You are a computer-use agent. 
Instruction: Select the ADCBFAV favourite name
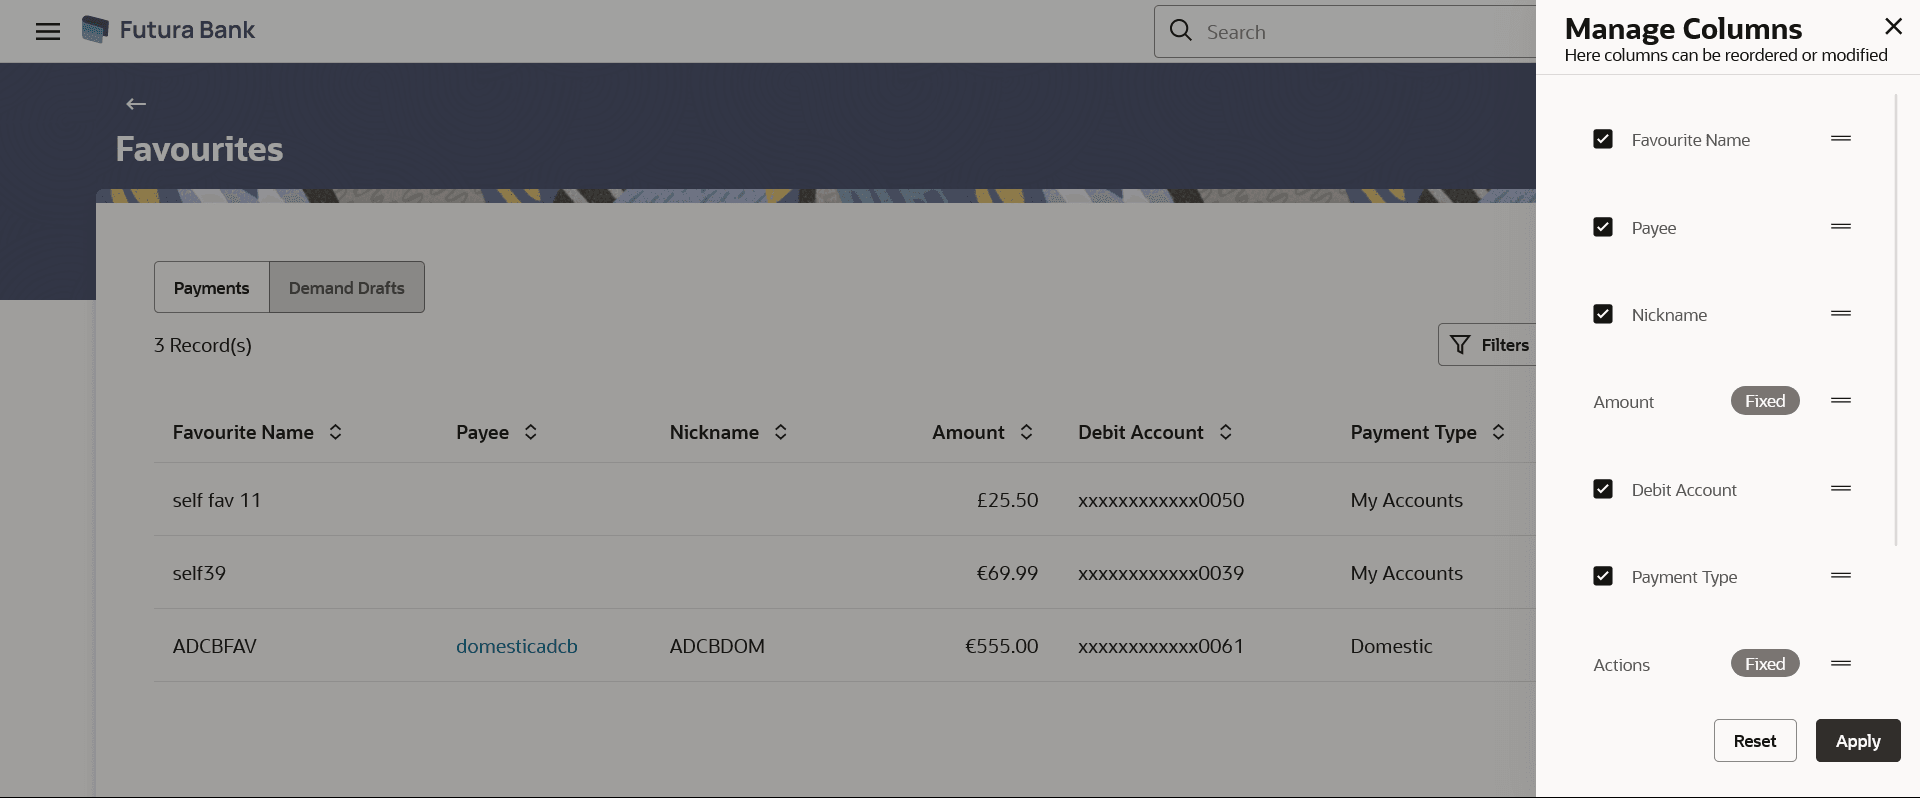pyautogui.click(x=215, y=646)
